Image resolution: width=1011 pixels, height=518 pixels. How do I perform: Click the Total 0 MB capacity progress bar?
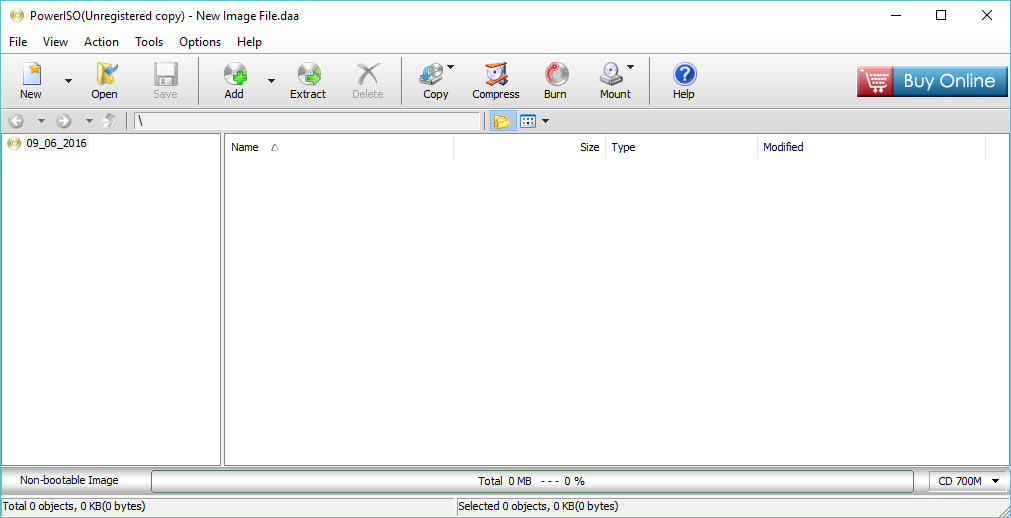(x=532, y=481)
